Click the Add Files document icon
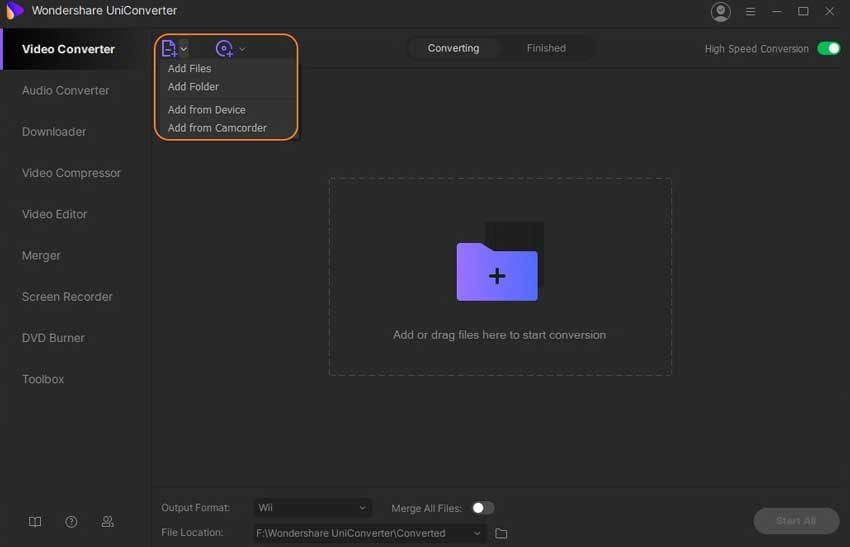Screen dimensions: 850x547 (x=169, y=49)
